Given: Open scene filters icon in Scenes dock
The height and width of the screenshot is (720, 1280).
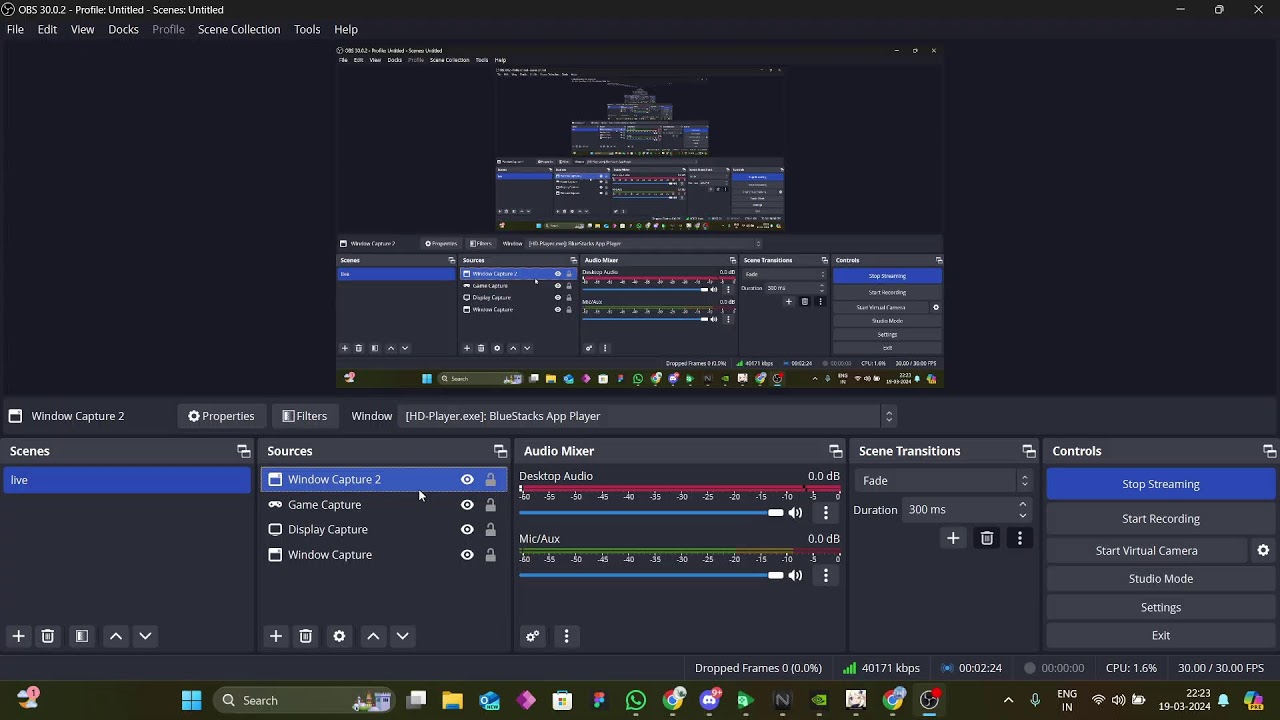Looking at the screenshot, I should point(82,636).
